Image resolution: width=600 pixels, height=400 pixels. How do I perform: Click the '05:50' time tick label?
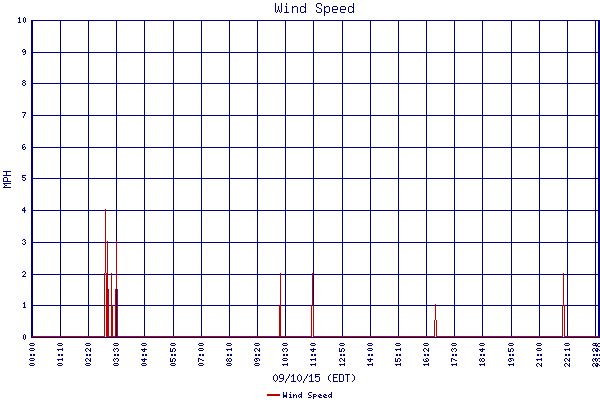(173, 354)
